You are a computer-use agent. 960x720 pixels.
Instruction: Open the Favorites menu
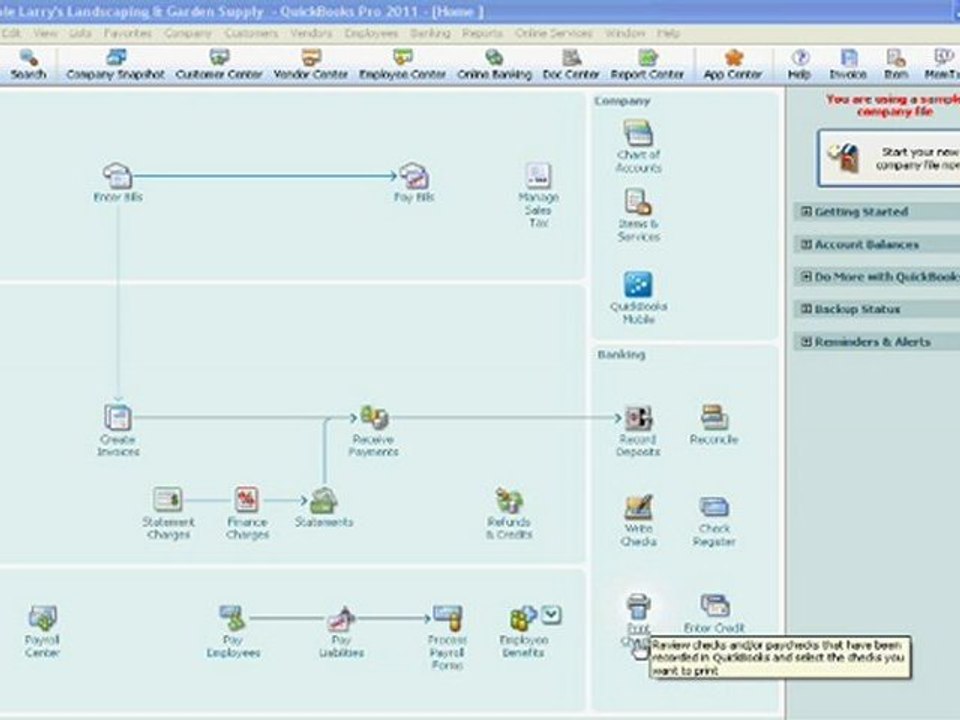[127, 33]
